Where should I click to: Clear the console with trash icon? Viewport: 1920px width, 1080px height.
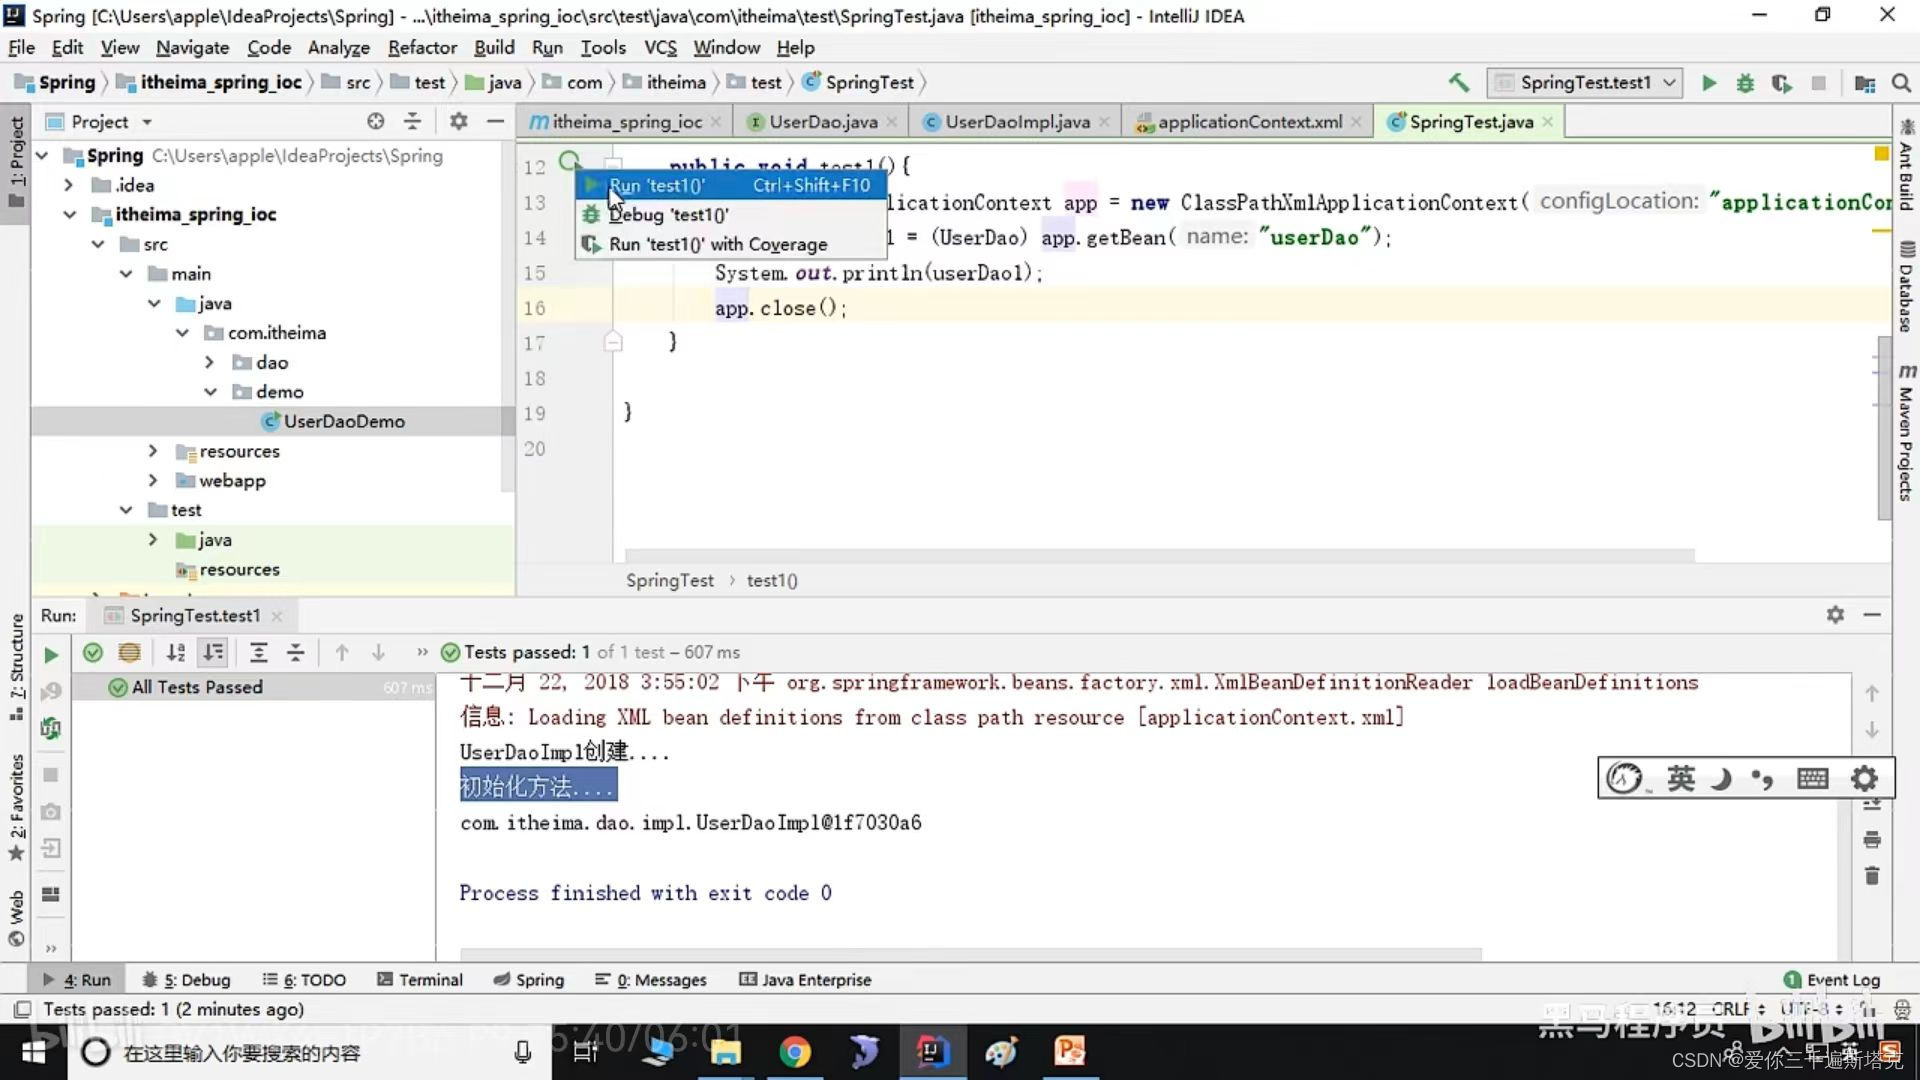tap(1872, 876)
